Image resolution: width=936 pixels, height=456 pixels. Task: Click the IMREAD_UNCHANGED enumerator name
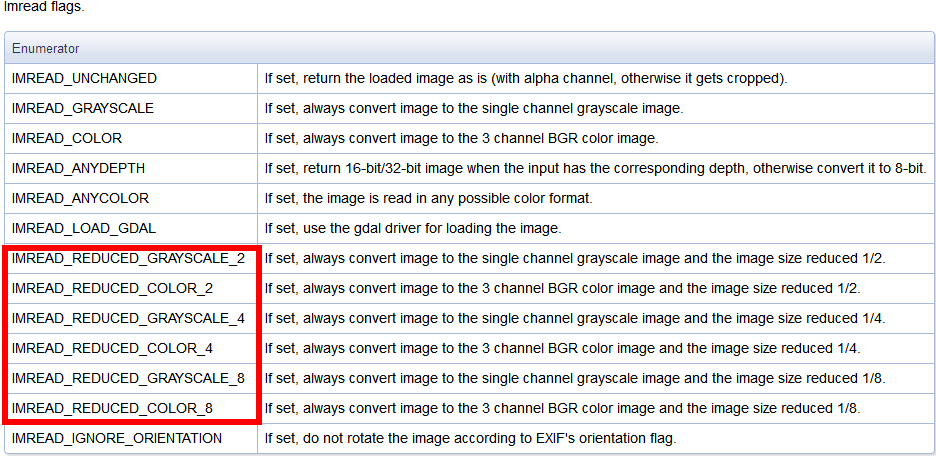(84, 78)
